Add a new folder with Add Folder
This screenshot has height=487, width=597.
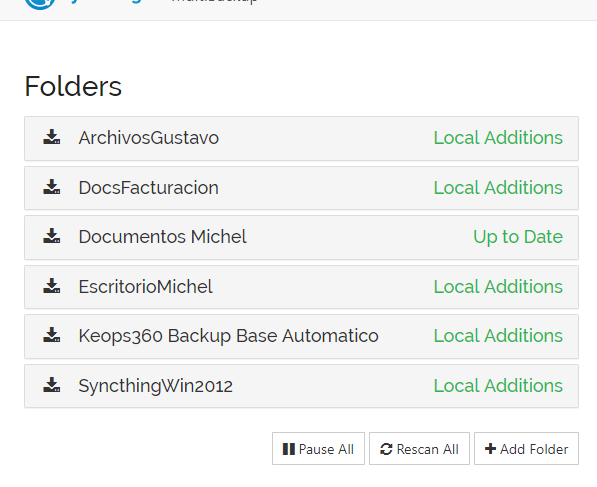pyautogui.click(x=526, y=449)
